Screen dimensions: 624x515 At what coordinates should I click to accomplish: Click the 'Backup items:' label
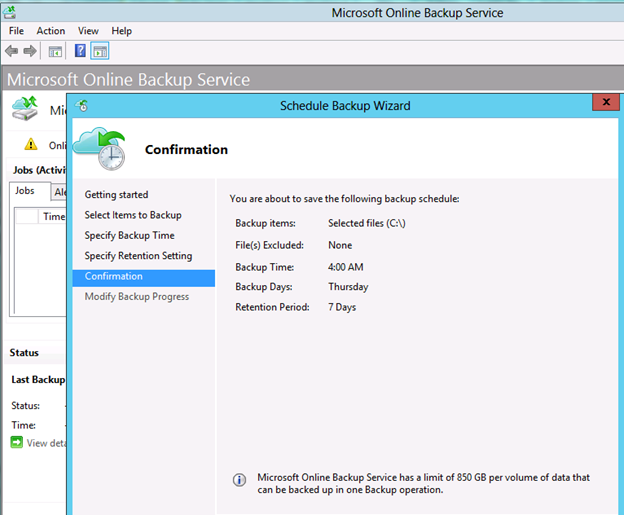265,223
